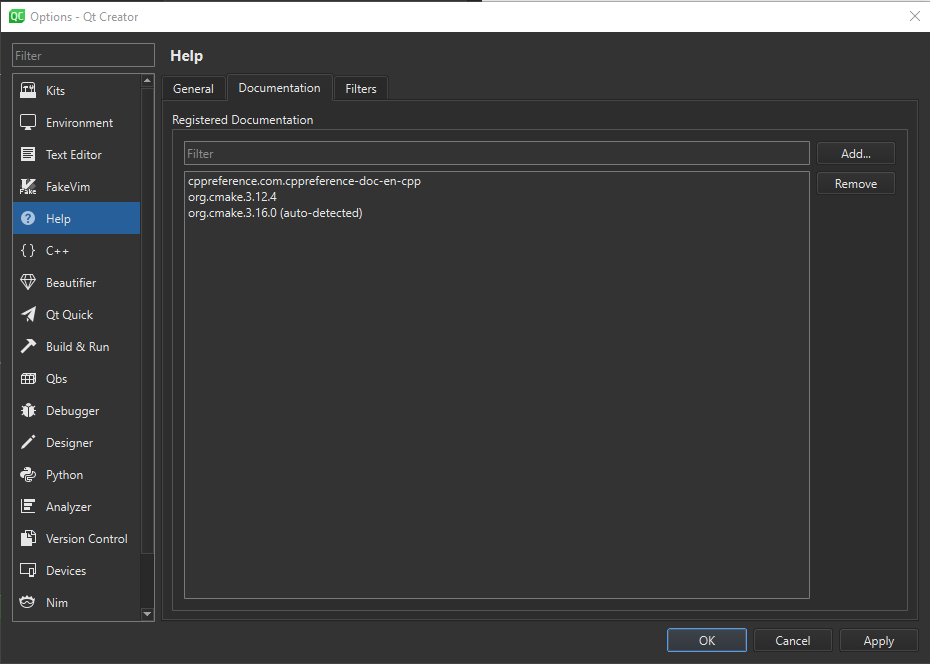Select the Environment monitor icon
This screenshot has width=930, height=664.
28,122
